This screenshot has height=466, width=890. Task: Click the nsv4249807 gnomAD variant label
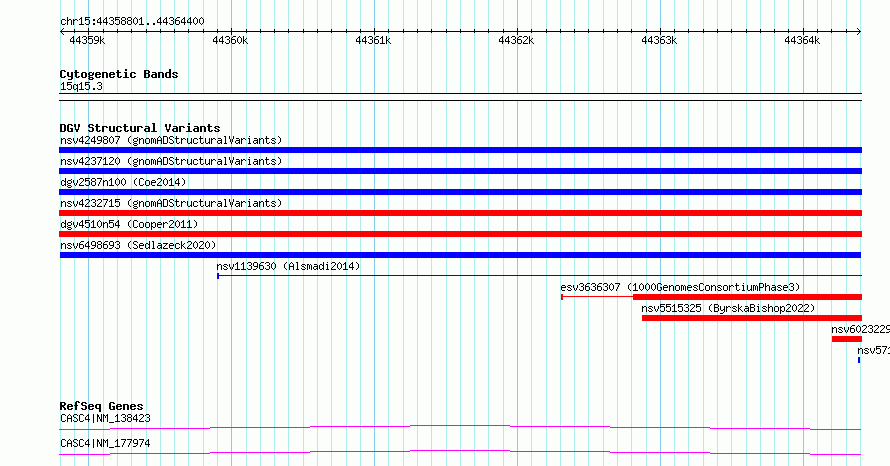pyautogui.click(x=171, y=140)
